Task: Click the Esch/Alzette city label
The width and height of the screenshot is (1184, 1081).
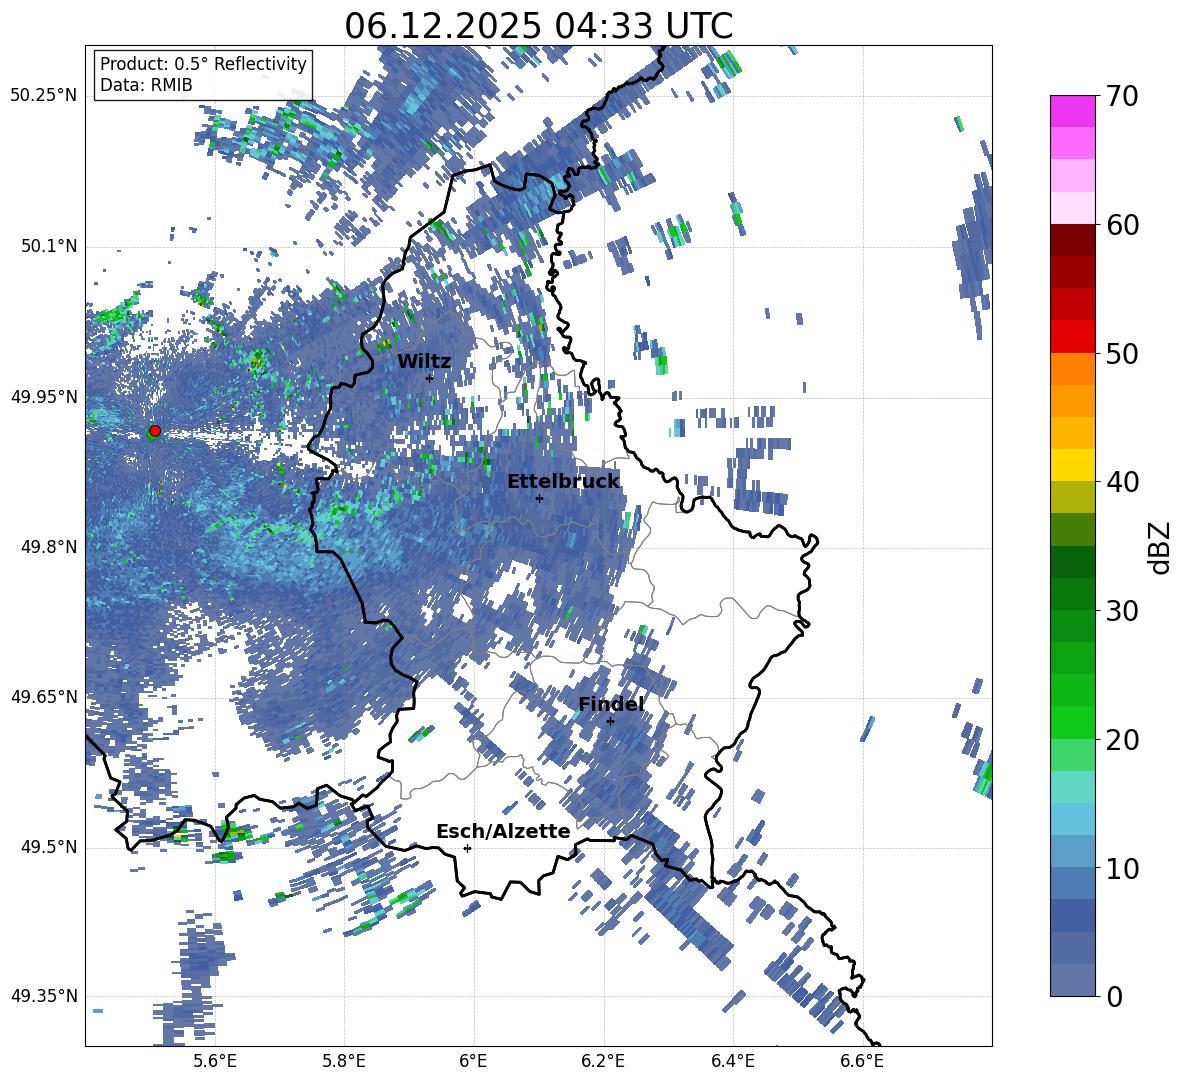Action: [x=503, y=832]
